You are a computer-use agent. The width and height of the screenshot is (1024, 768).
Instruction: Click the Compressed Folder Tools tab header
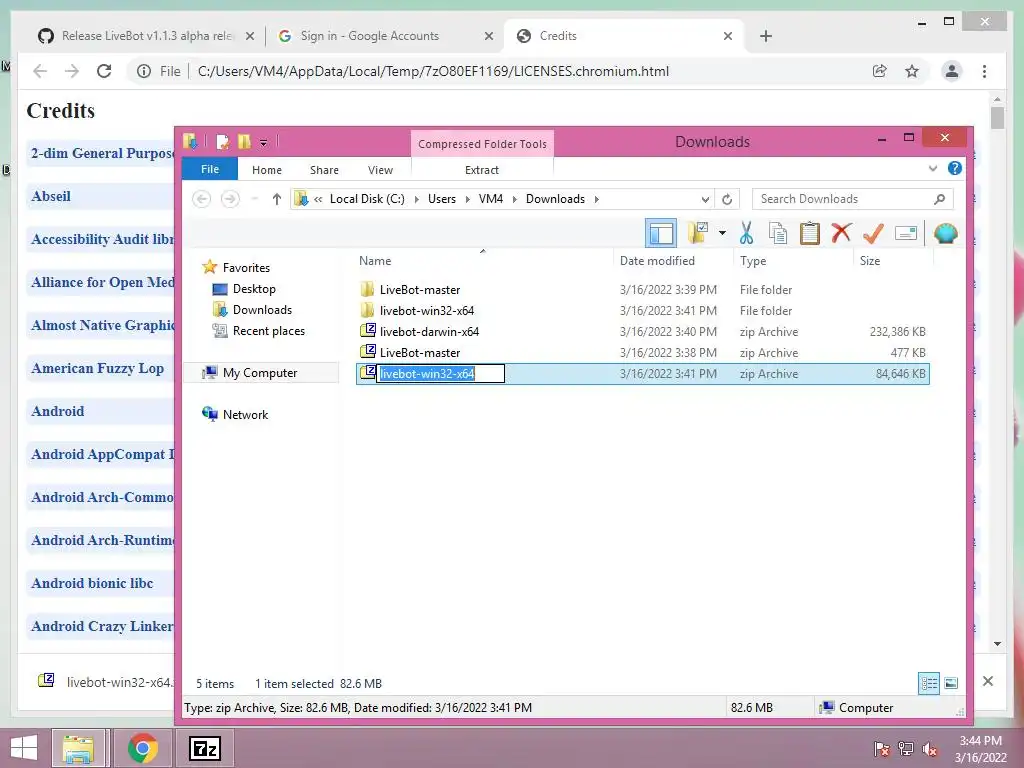click(x=482, y=144)
